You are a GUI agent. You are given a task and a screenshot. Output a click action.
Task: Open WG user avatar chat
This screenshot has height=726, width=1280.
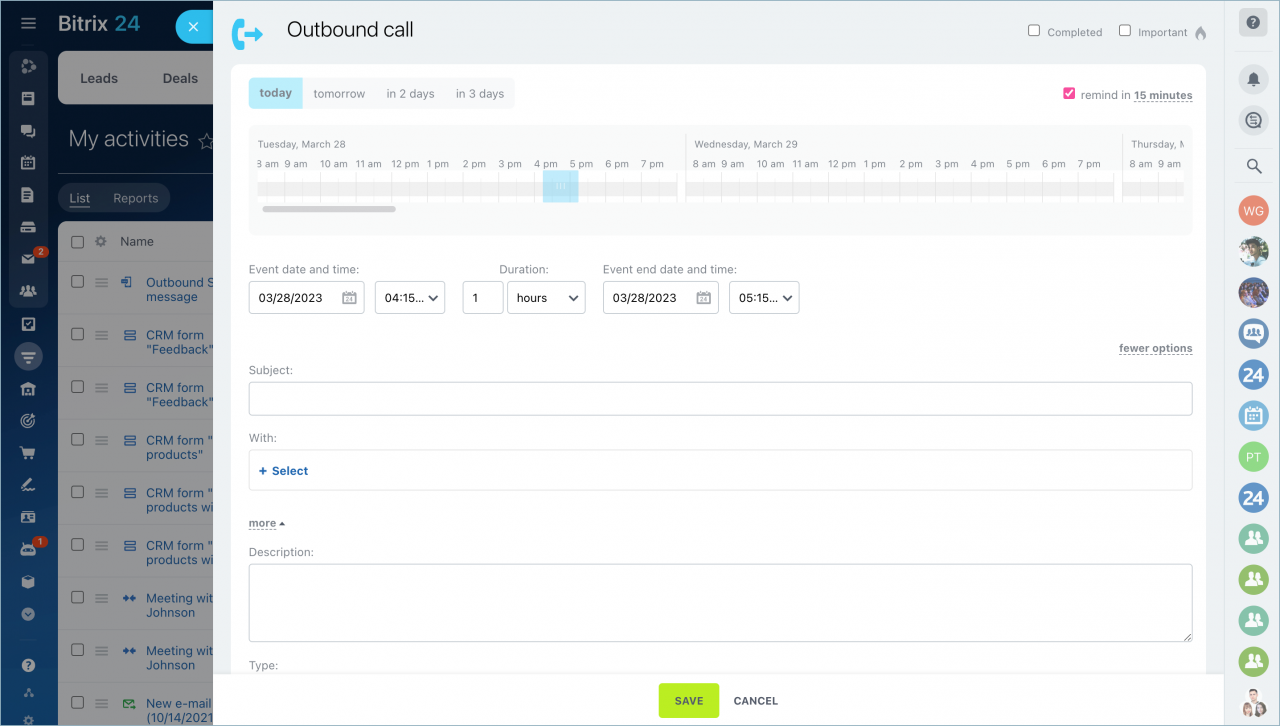click(x=1253, y=211)
